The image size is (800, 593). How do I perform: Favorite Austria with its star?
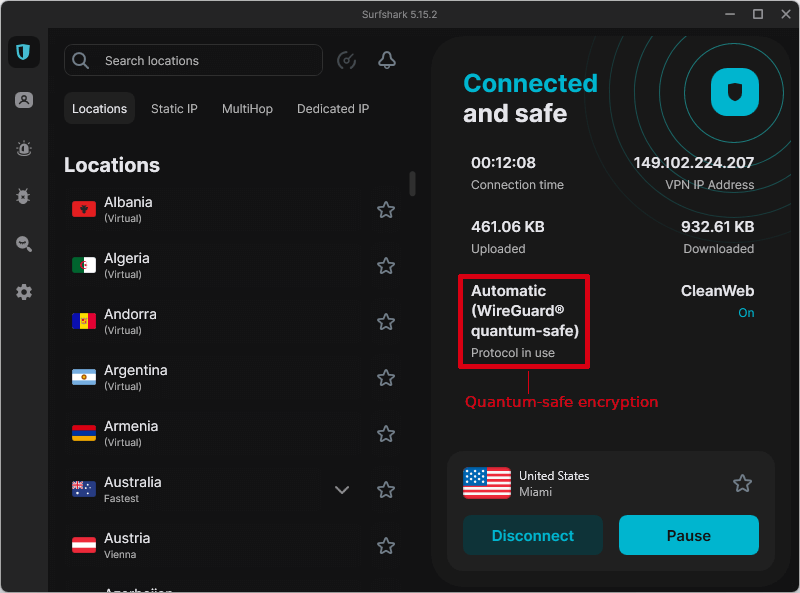point(386,546)
